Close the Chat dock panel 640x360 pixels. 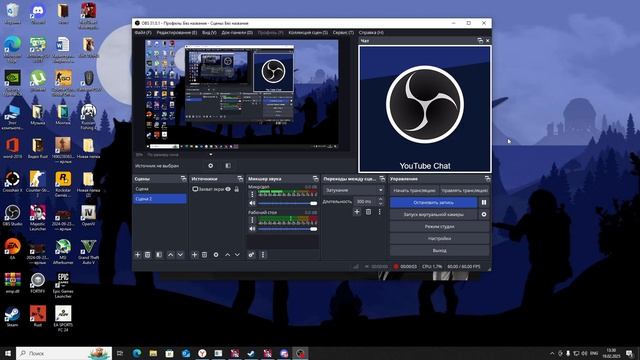coord(488,40)
